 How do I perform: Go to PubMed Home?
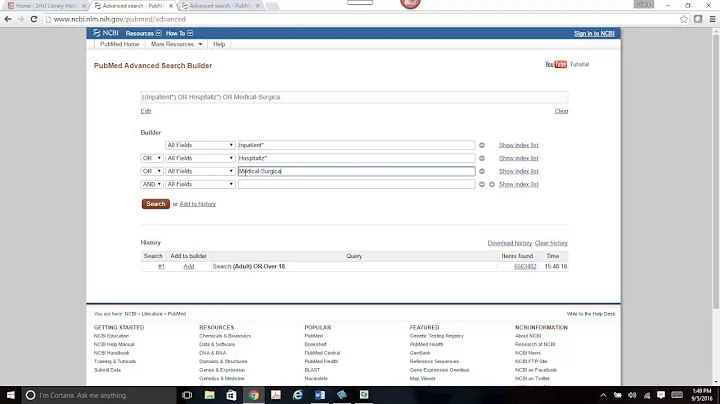(119, 44)
